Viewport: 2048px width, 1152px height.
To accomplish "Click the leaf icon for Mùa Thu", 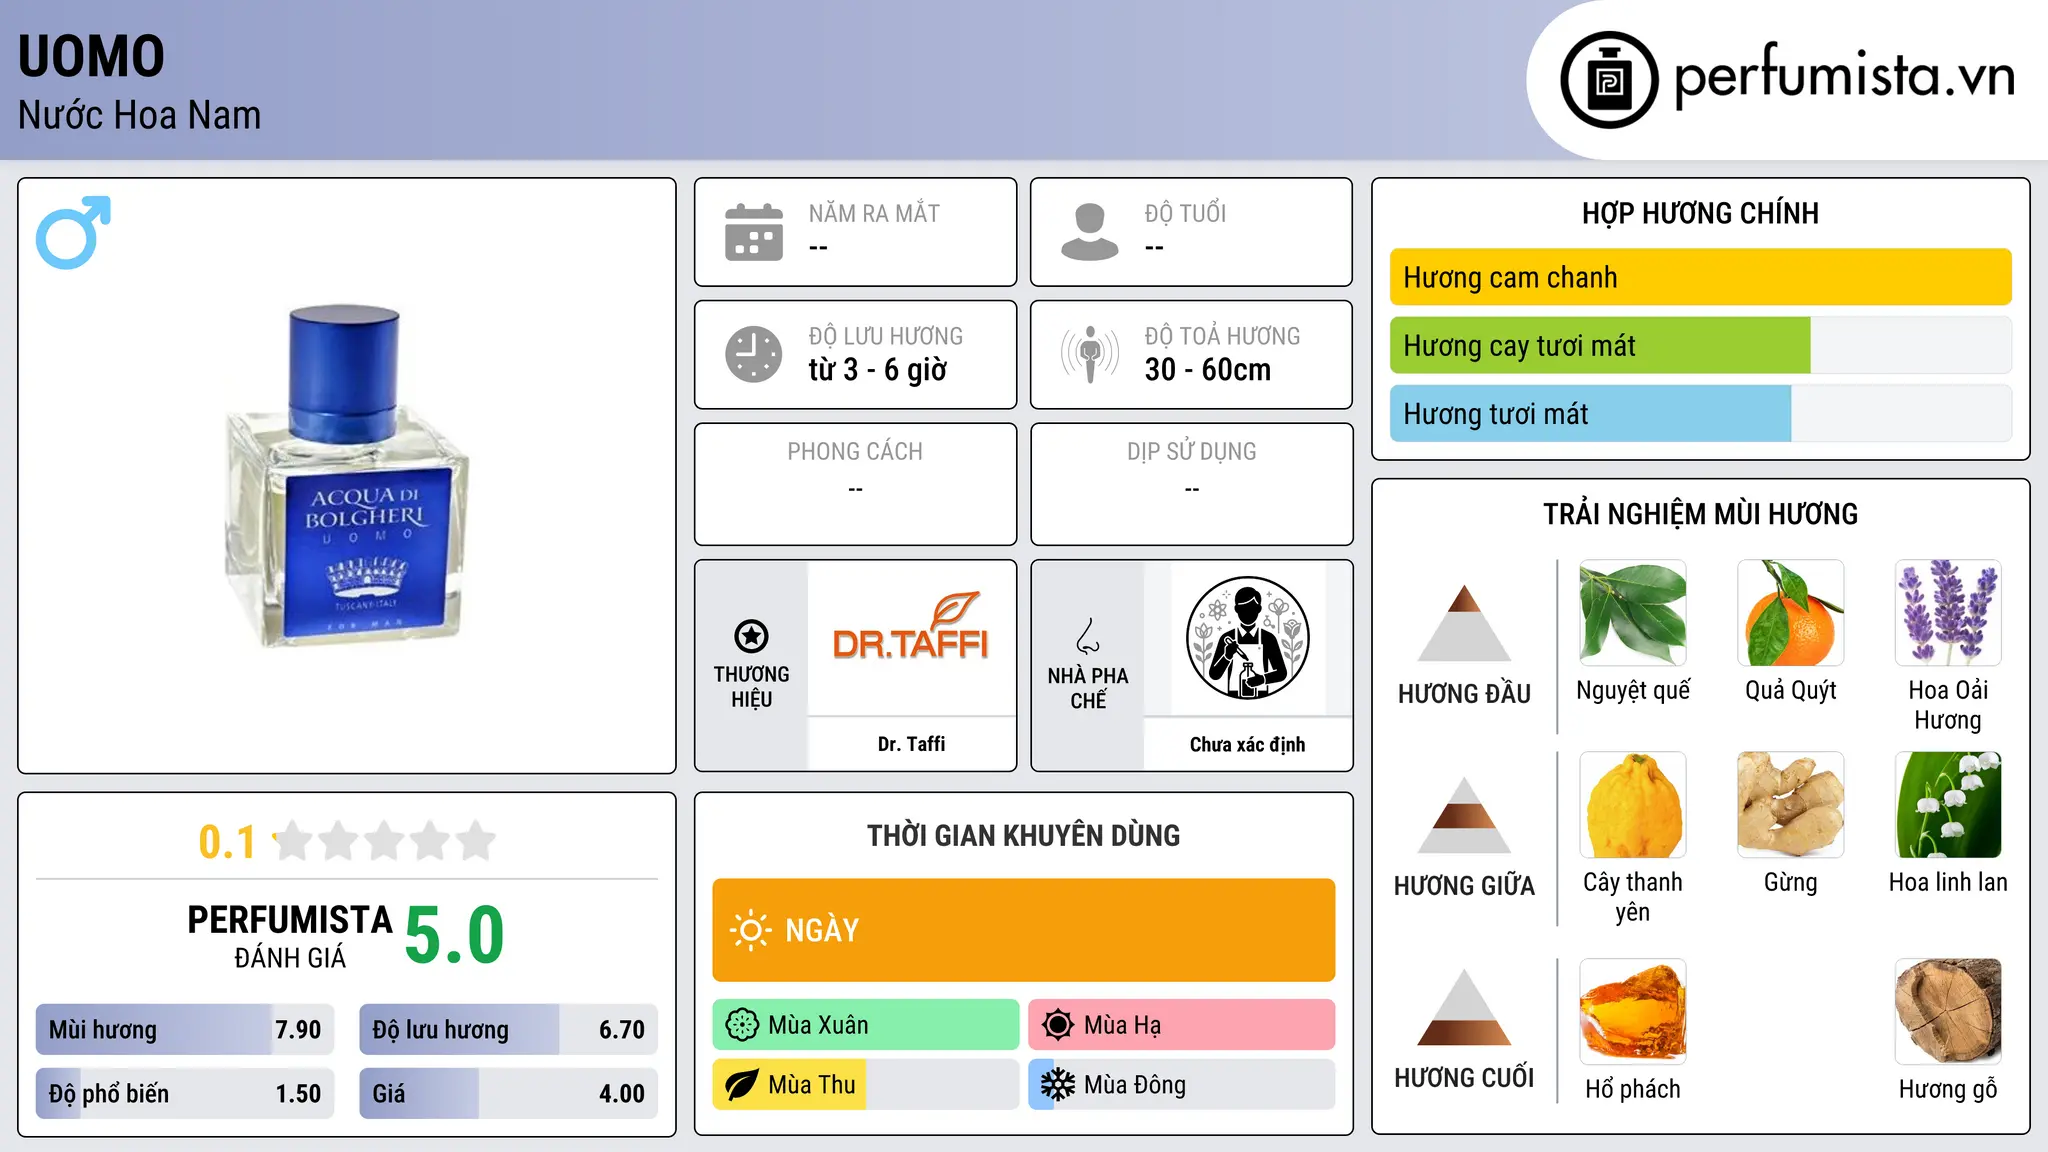I will 742,1085.
